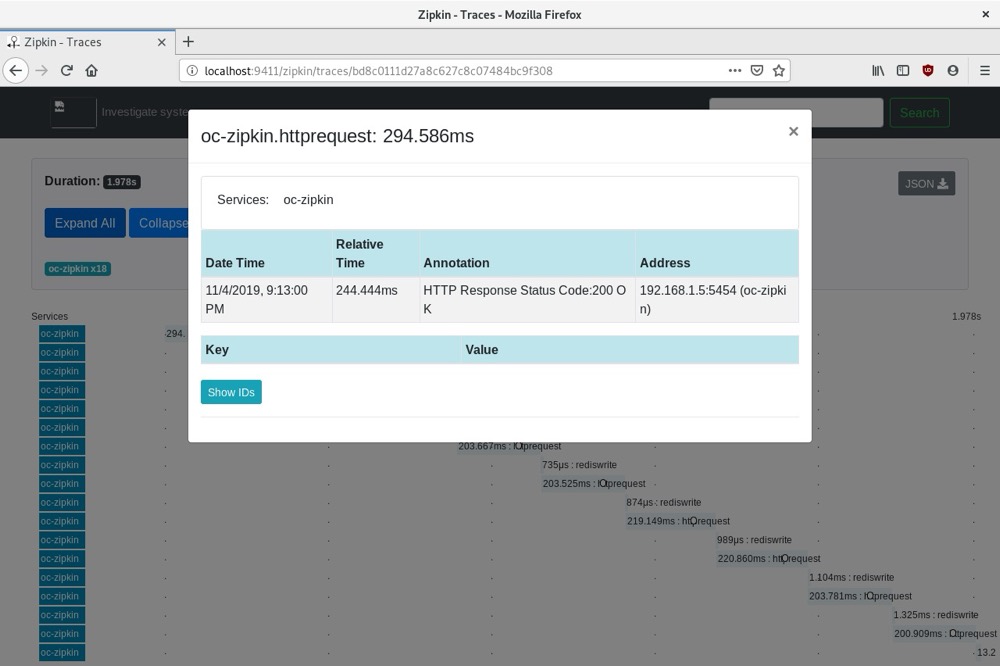Click the modal title oc-zipkin.httprequest: 294.586ms
The image size is (1000, 666).
[x=337, y=136]
